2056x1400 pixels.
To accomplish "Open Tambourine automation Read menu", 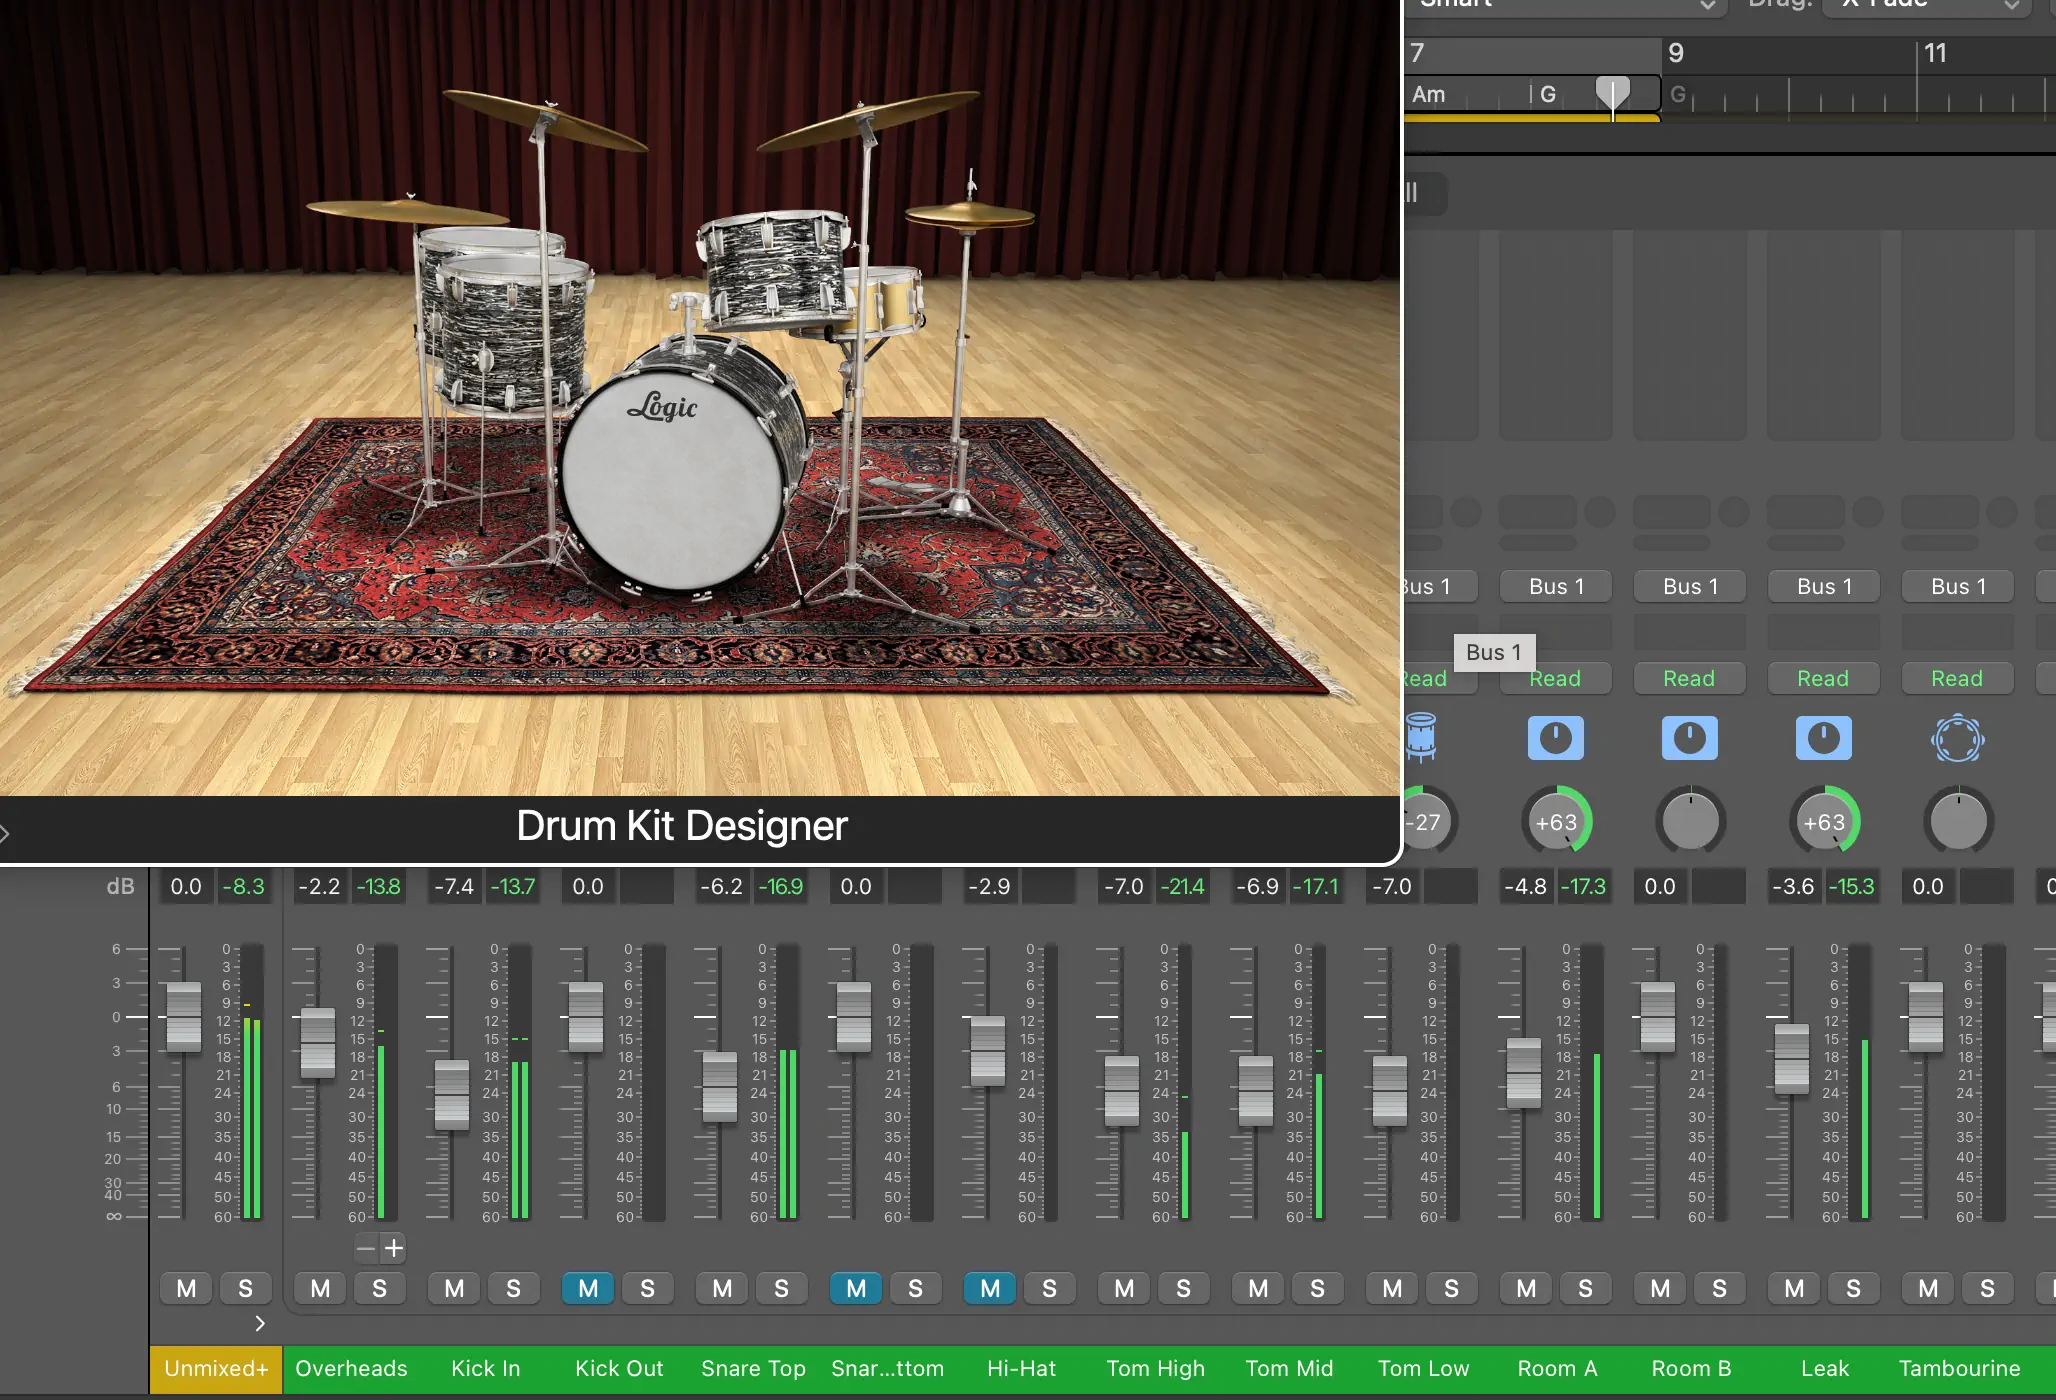I will point(1957,678).
